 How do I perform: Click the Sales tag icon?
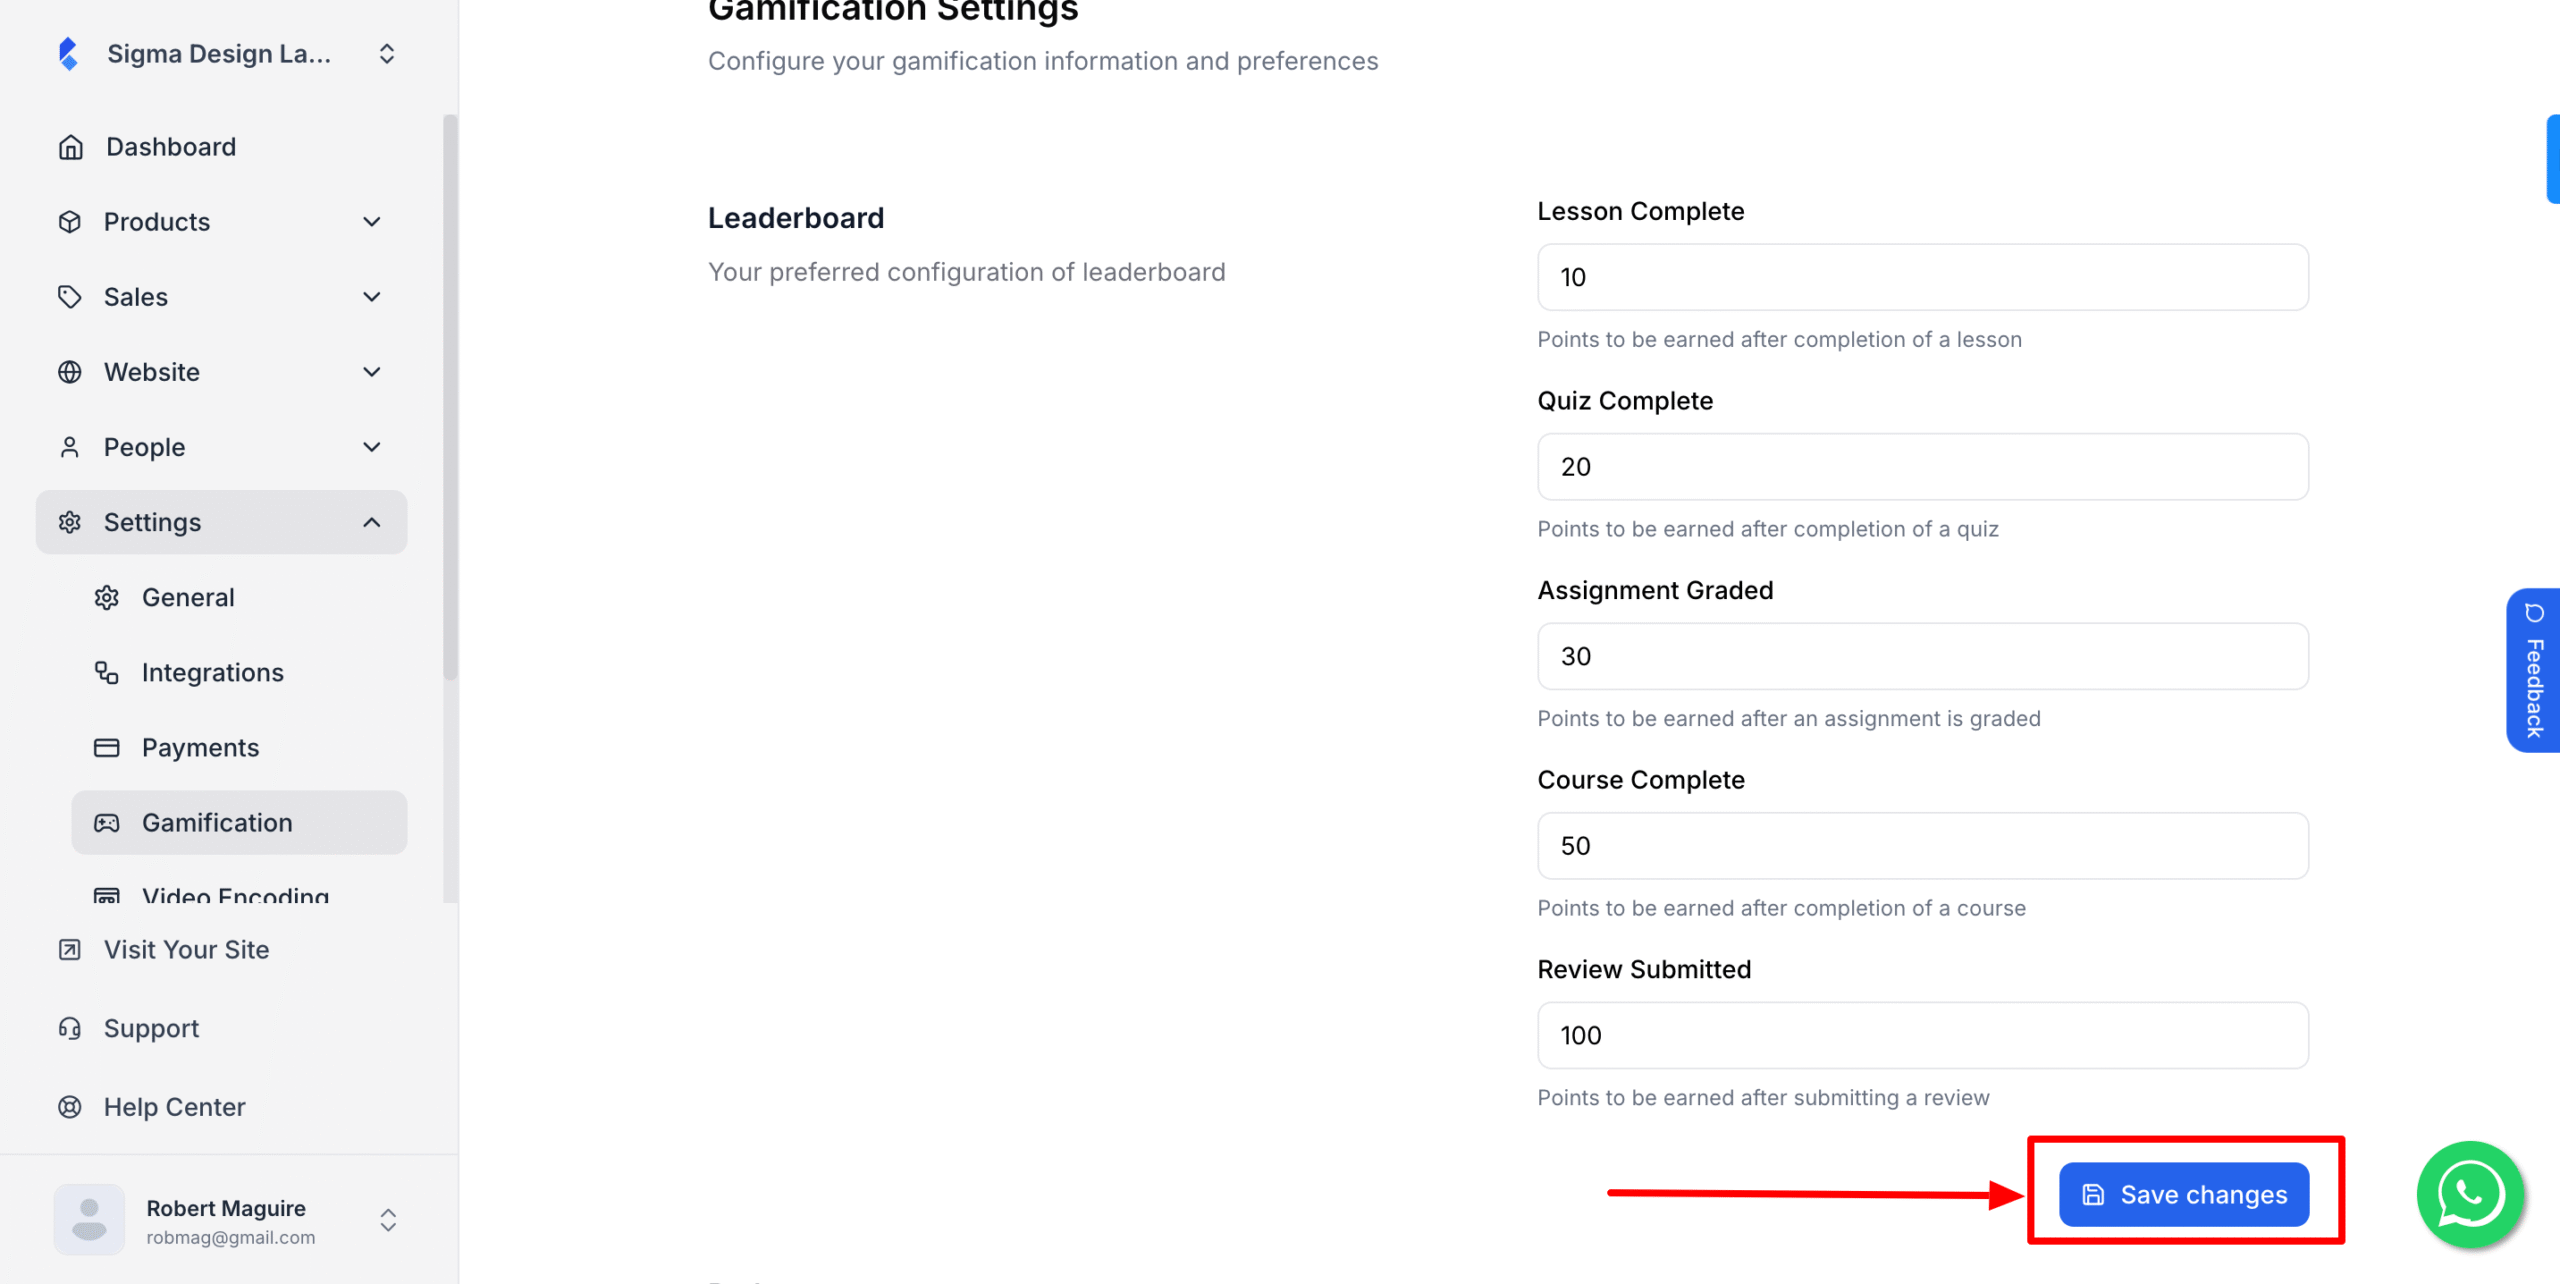[x=69, y=296]
